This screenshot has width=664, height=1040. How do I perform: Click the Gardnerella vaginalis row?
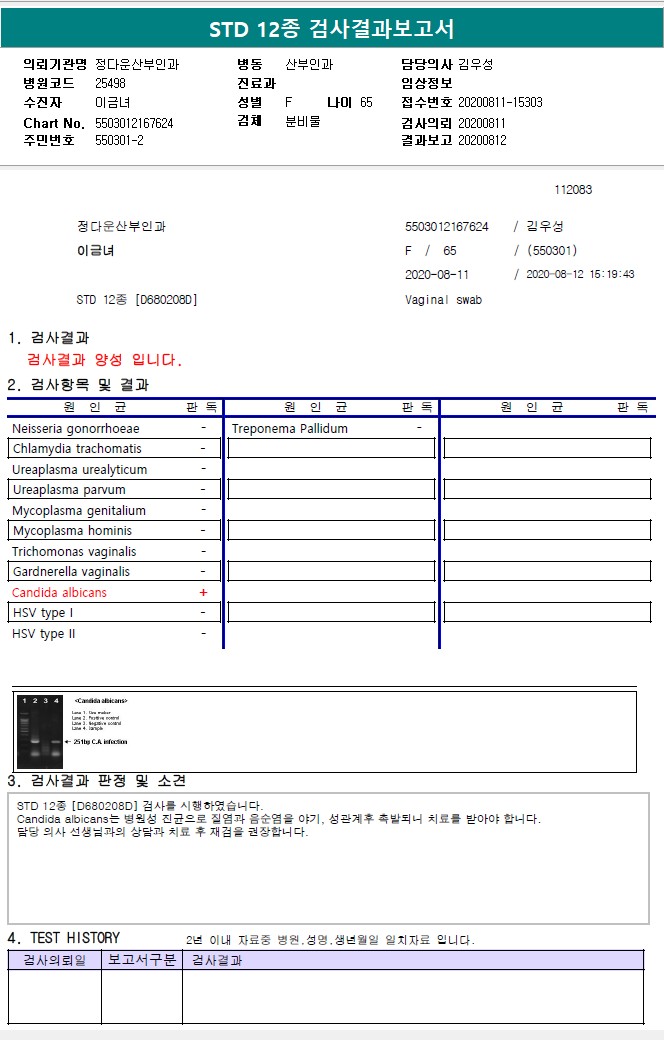click(114, 571)
